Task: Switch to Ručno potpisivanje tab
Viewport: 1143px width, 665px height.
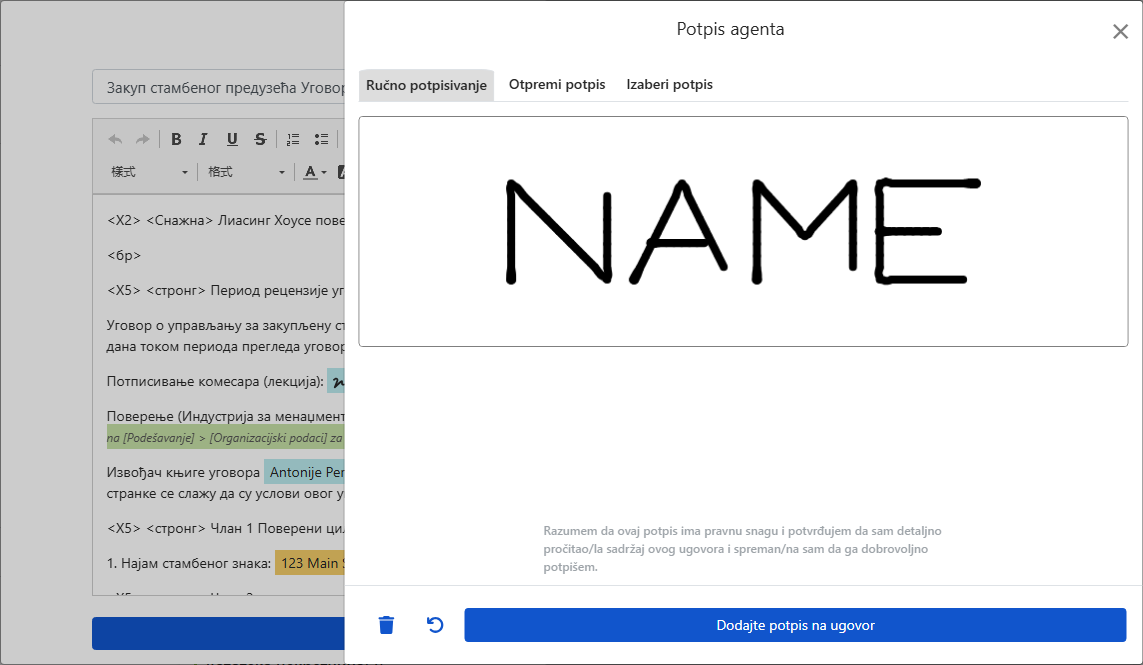Action: 426,85
